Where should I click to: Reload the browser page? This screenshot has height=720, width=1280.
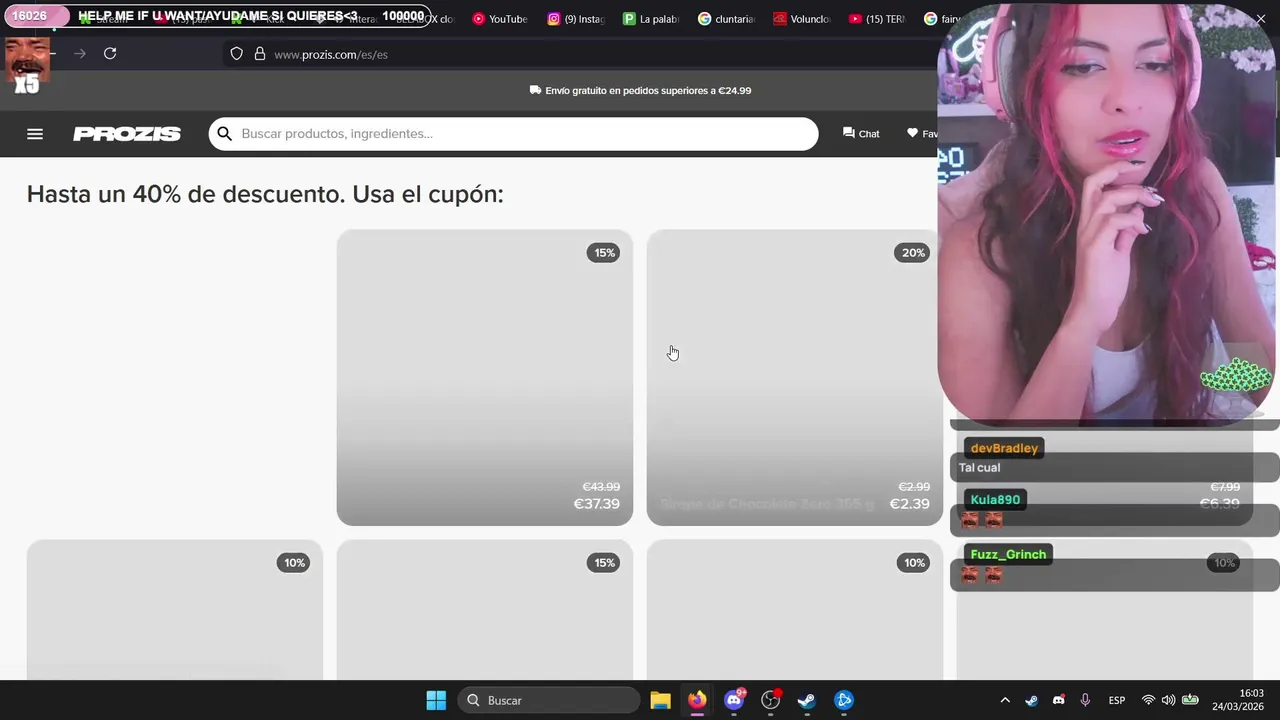pyautogui.click(x=110, y=54)
